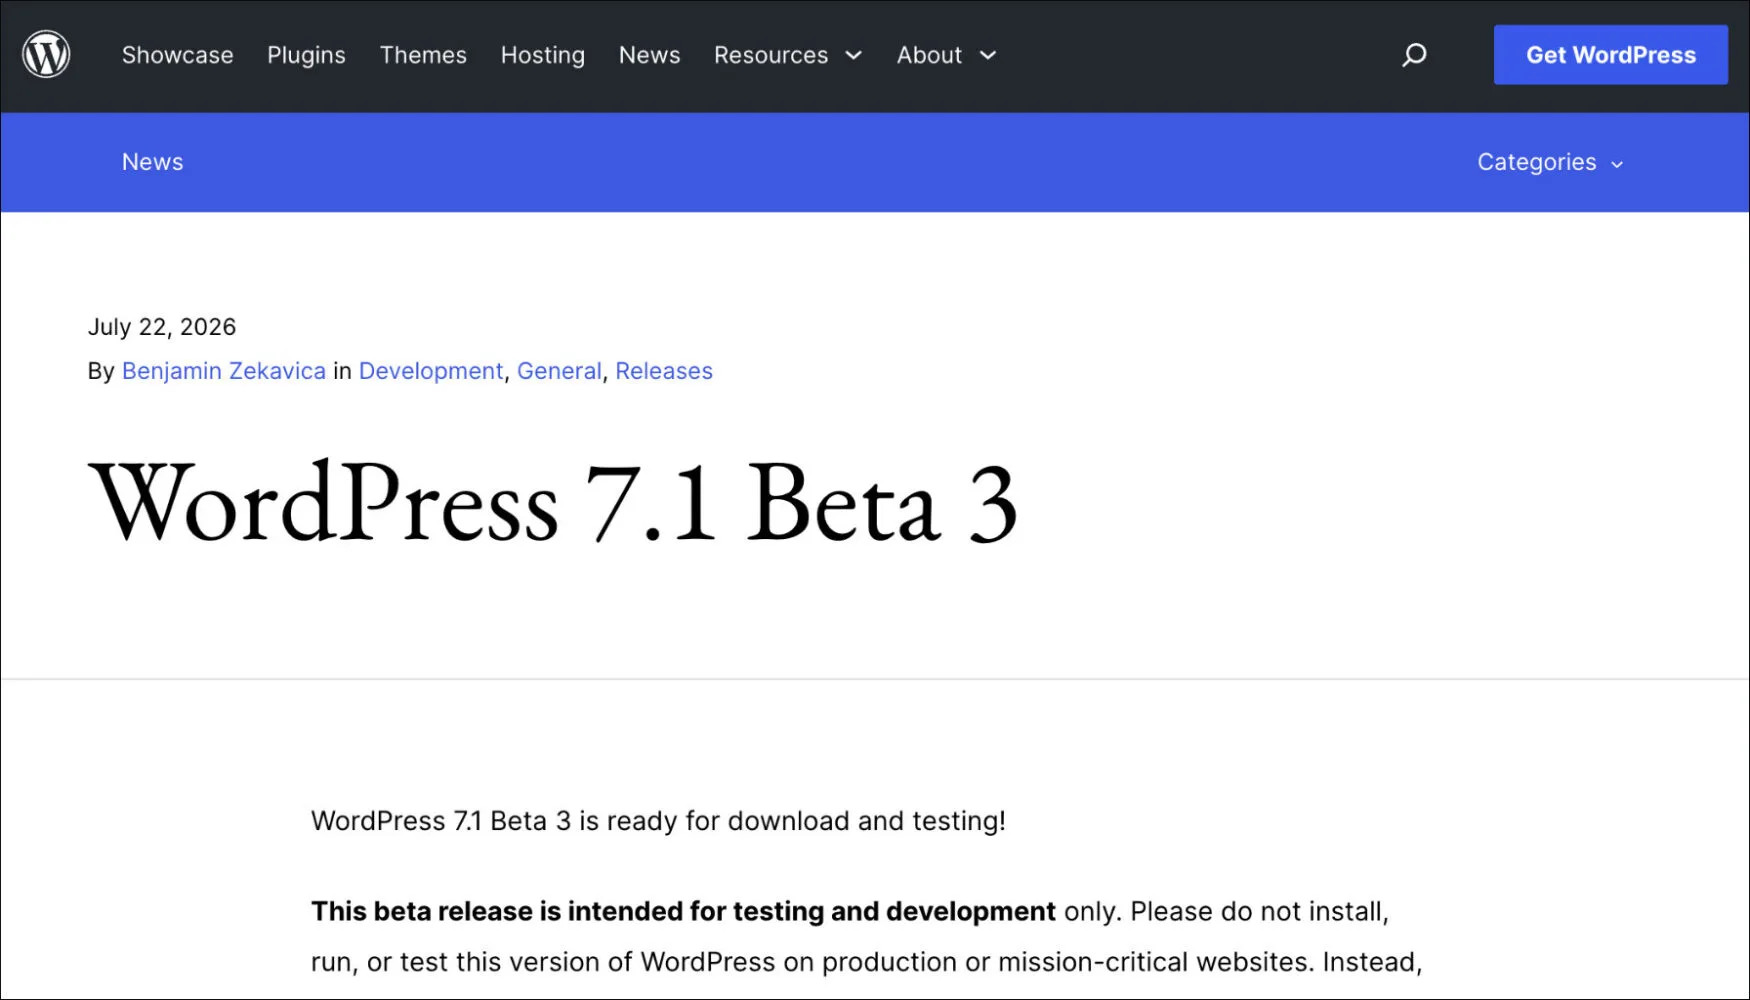Go to Plugins in top navigation
This screenshot has height=1000, width=1750.
(306, 55)
